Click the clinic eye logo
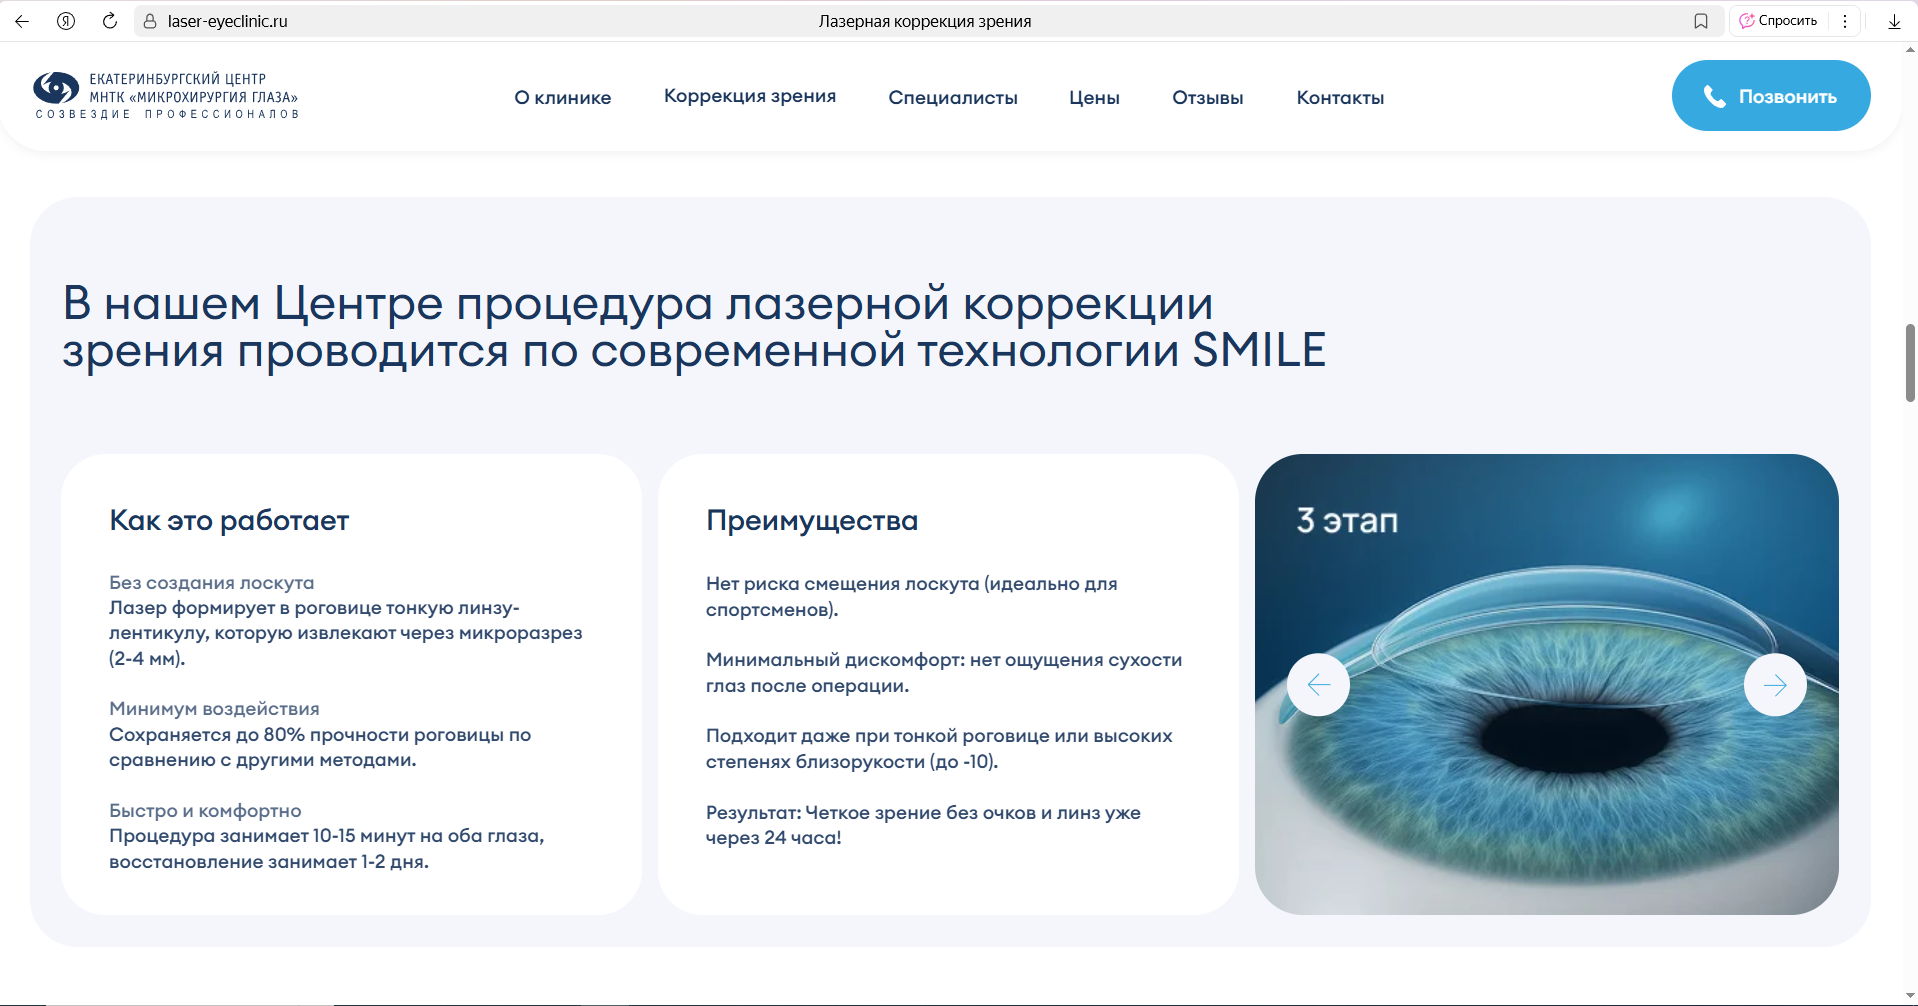 tap(56, 88)
